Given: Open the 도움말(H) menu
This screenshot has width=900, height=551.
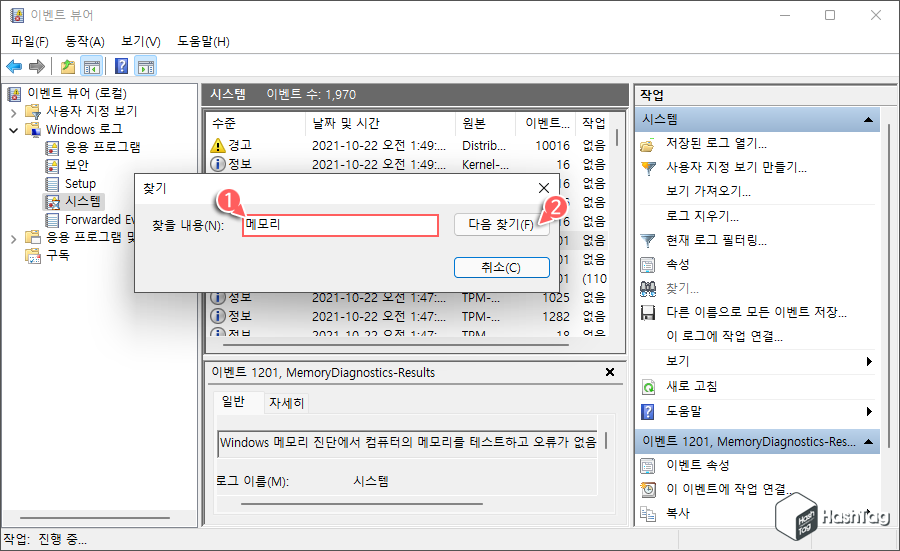Looking at the screenshot, I should [x=203, y=41].
